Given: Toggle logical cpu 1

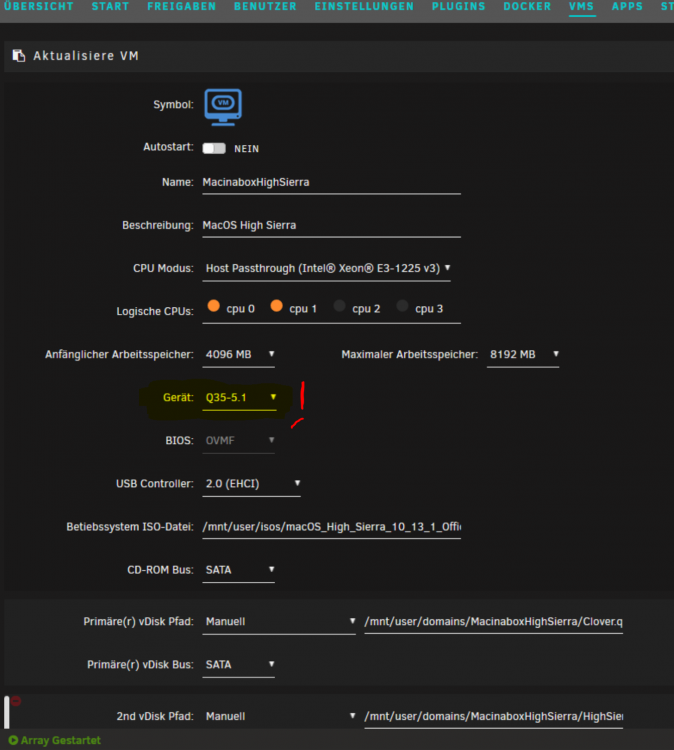Looking at the screenshot, I should click(x=276, y=306).
